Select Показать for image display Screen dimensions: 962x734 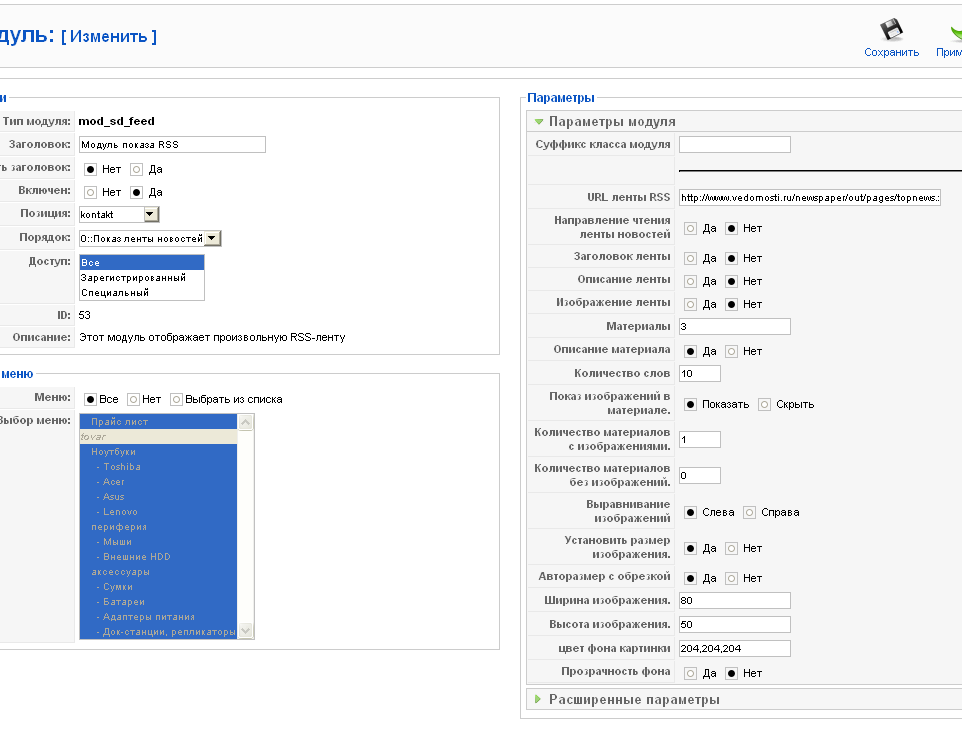tap(690, 404)
